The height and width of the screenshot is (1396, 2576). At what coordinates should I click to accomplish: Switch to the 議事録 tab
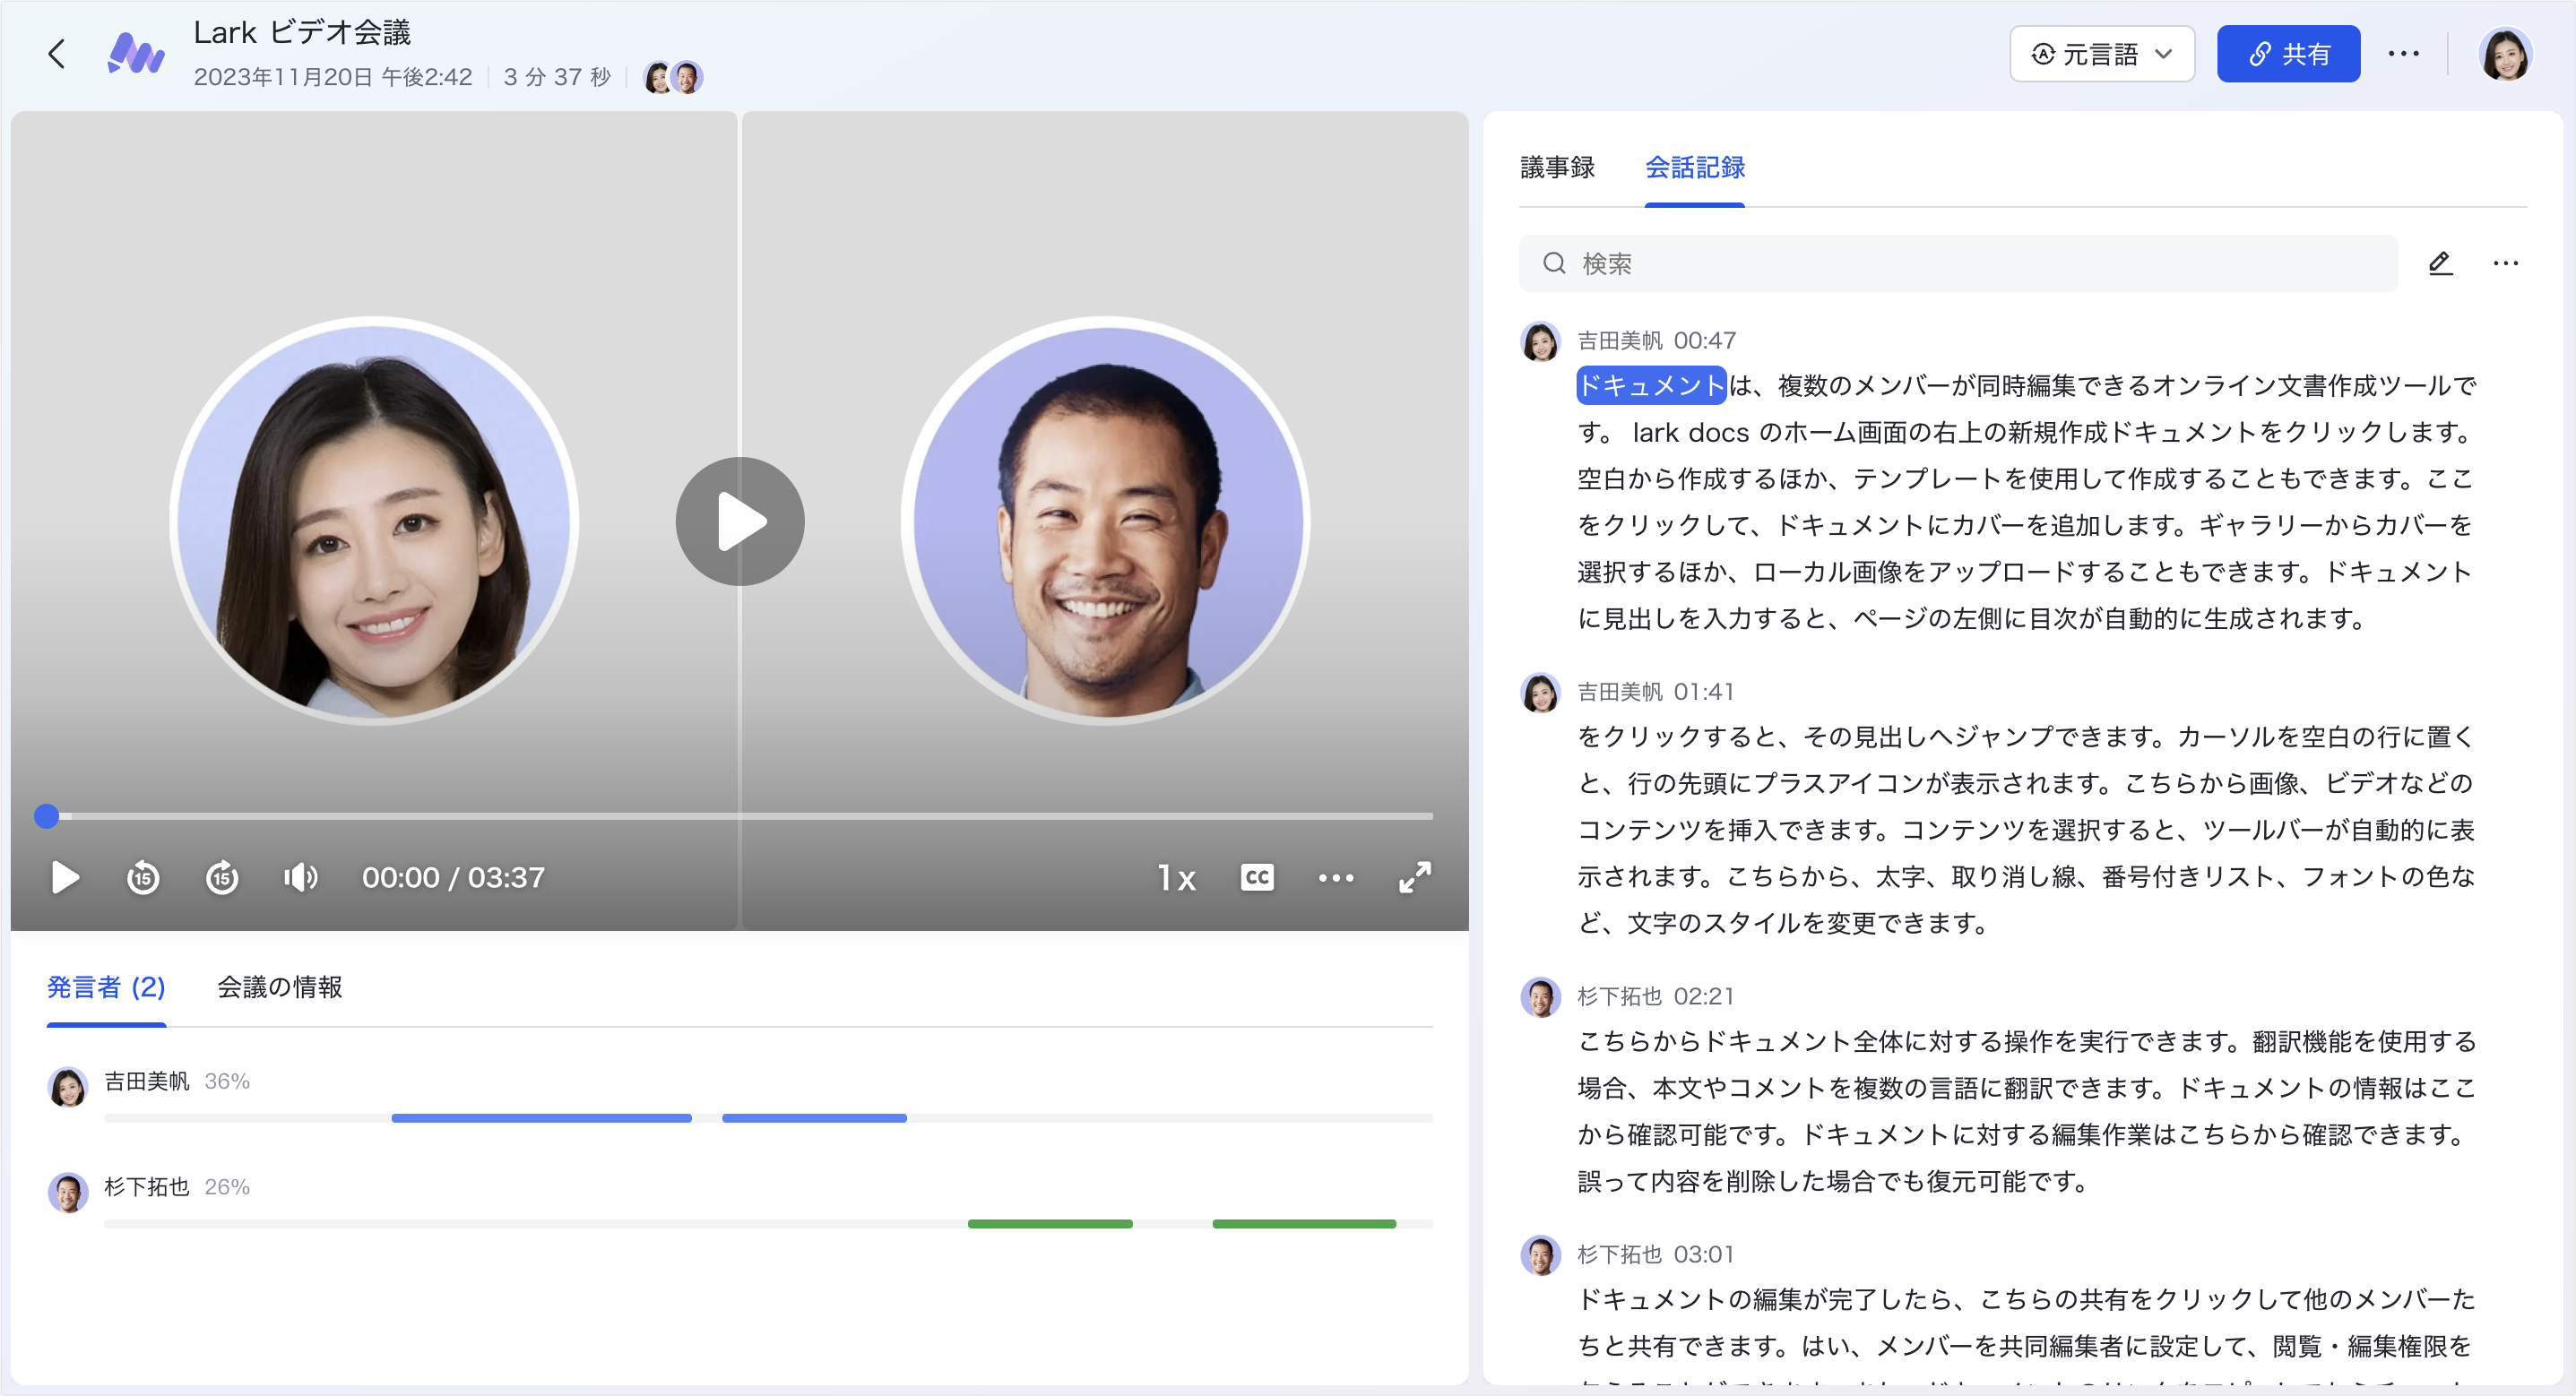1557,167
